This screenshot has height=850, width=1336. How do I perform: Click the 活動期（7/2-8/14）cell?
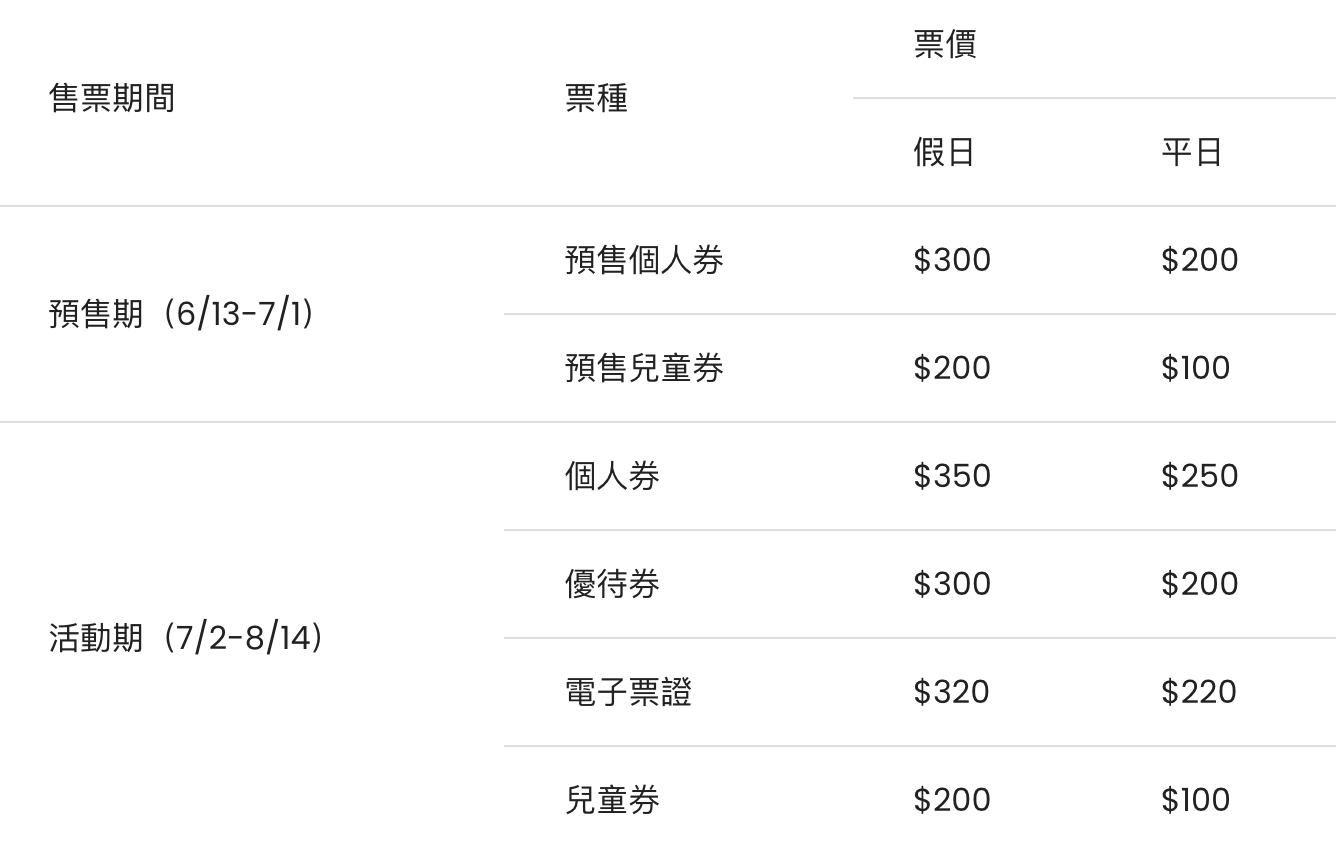(185, 638)
